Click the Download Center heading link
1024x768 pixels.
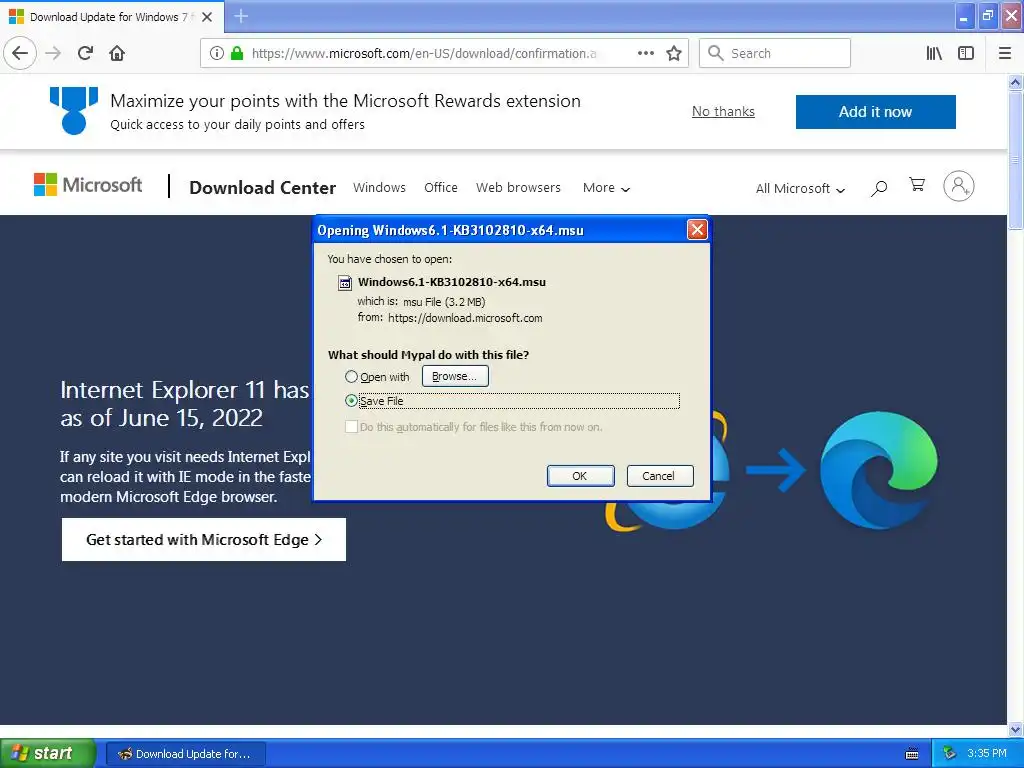click(x=263, y=188)
